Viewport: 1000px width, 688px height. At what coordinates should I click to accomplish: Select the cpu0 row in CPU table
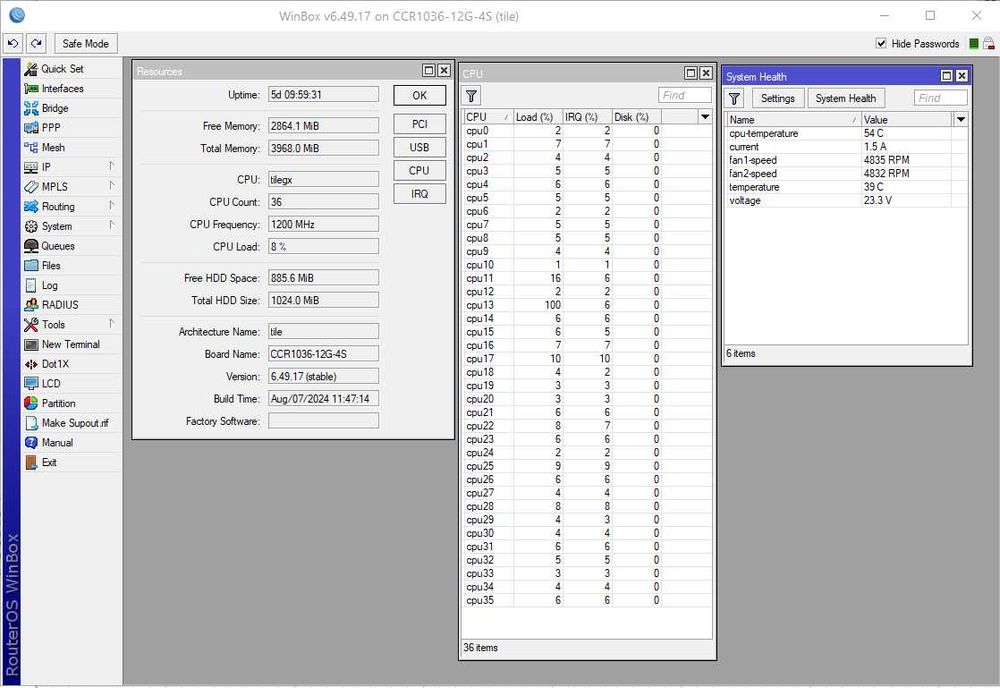tap(587, 131)
